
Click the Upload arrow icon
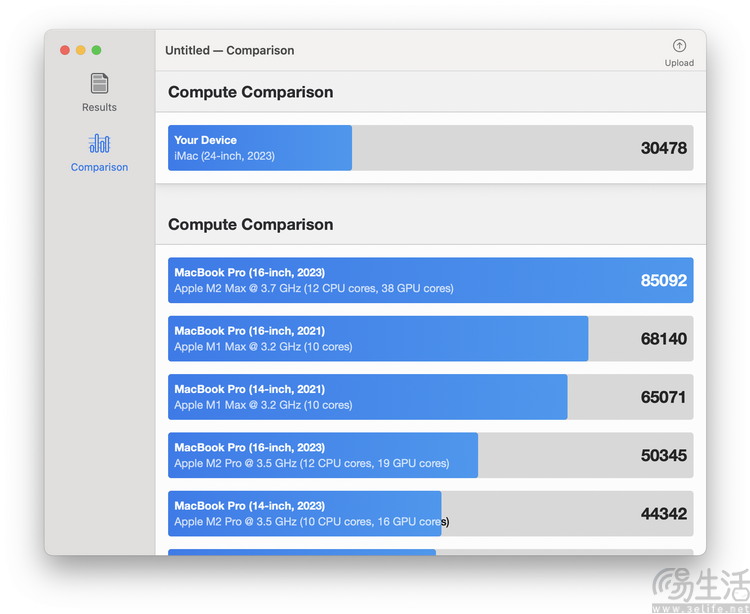coord(679,45)
